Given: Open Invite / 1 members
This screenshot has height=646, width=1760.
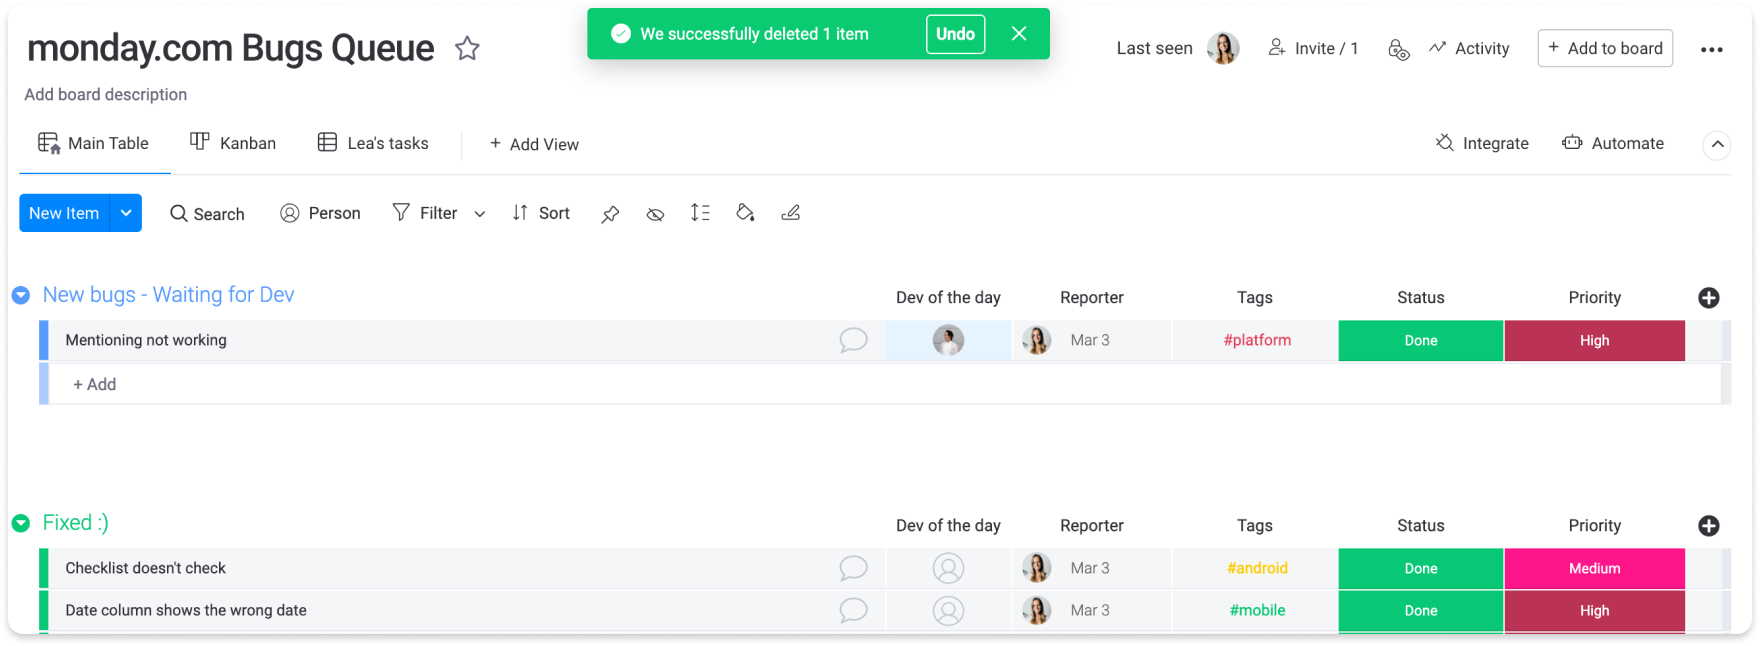Looking at the screenshot, I should (1313, 48).
